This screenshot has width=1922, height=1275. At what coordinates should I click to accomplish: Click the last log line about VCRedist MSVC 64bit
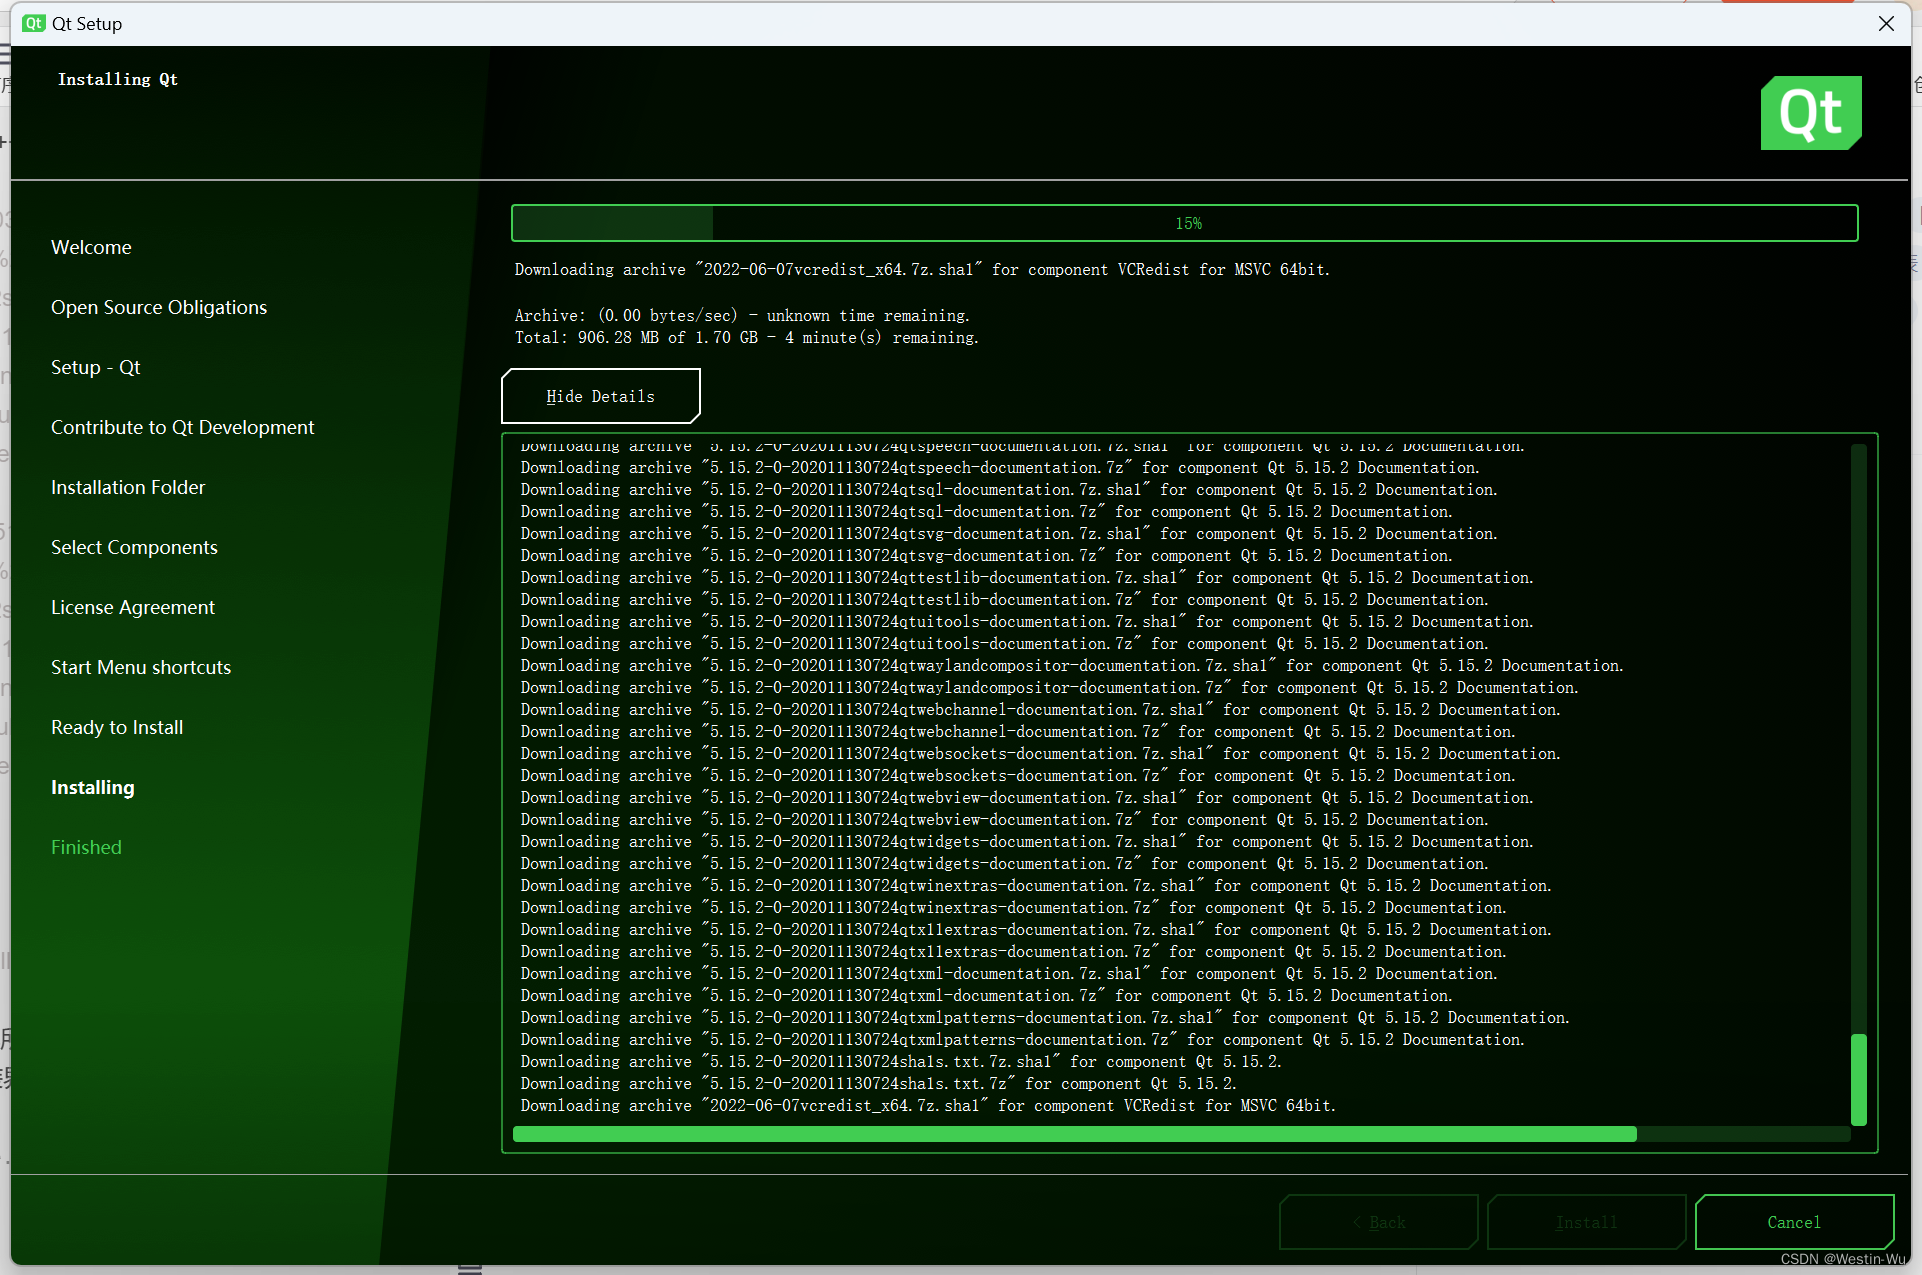pyautogui.click(x=928, y=1105)
